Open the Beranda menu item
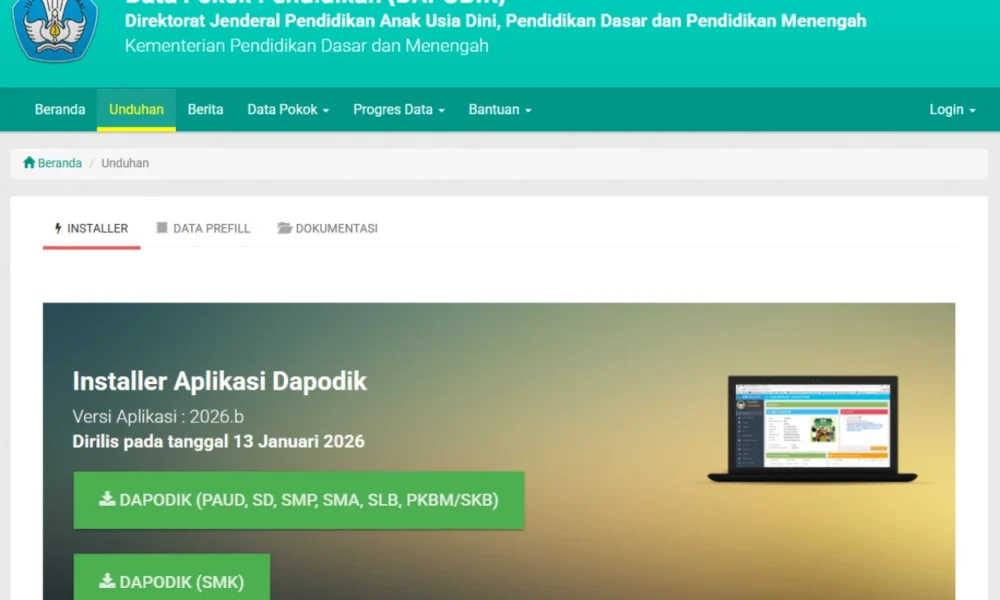The width and height of the screenshot is (1000, 600). coord(60,110)
